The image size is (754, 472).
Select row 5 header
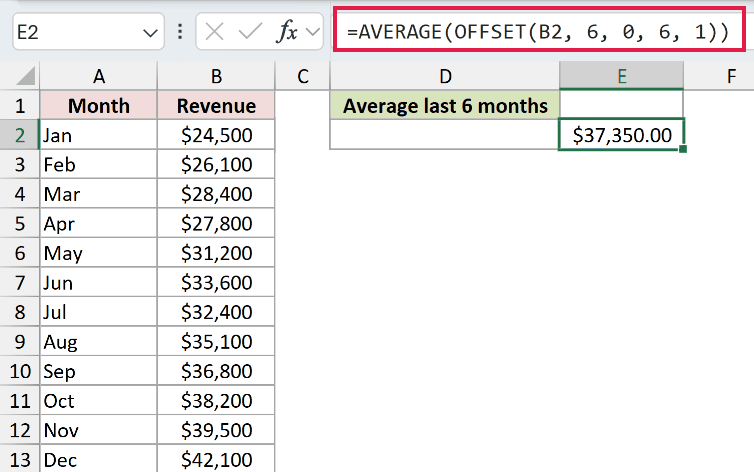[20, 224]
